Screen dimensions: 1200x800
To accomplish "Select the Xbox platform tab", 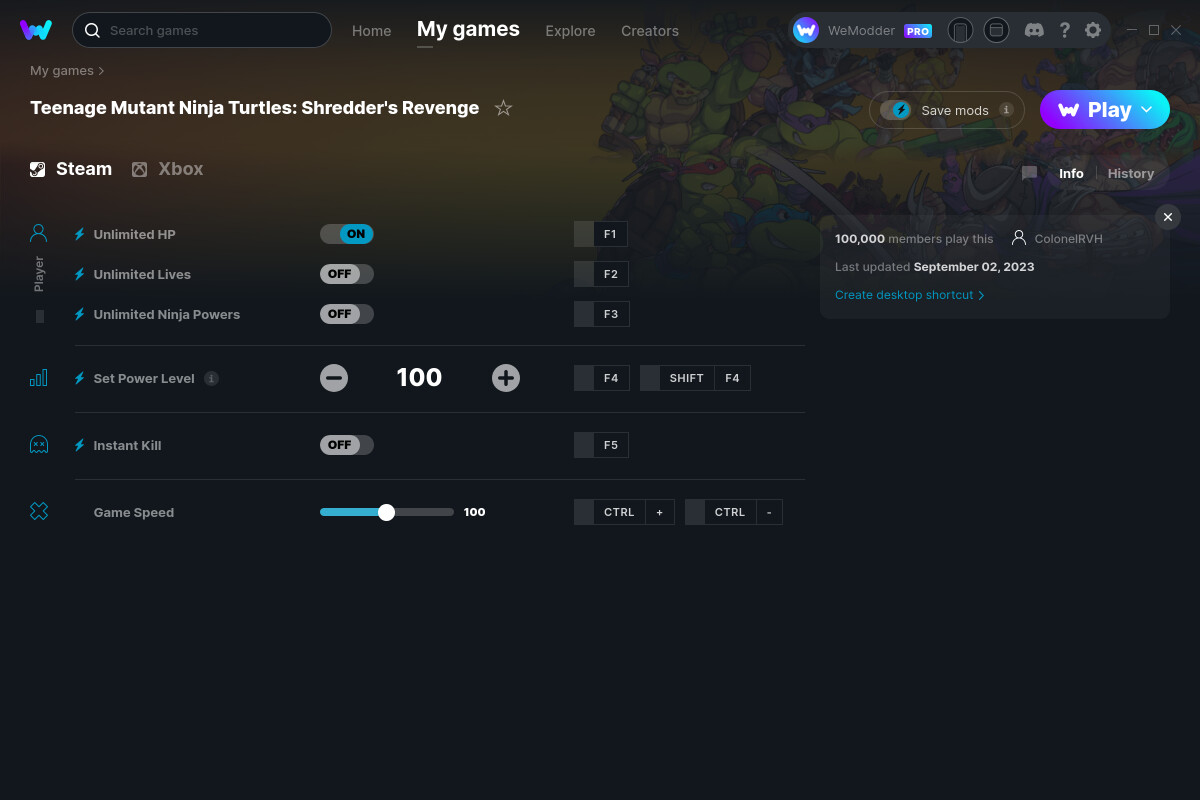I will pos(167,169).
